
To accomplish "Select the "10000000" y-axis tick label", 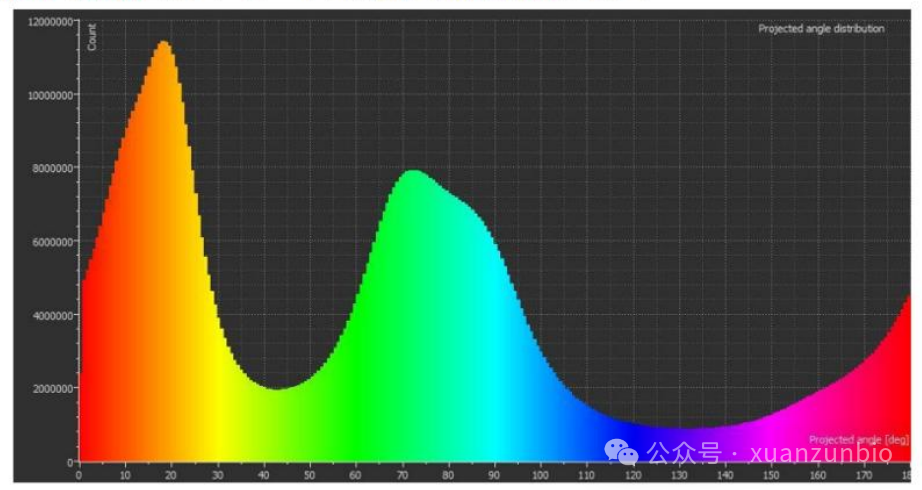I will 51,95.
